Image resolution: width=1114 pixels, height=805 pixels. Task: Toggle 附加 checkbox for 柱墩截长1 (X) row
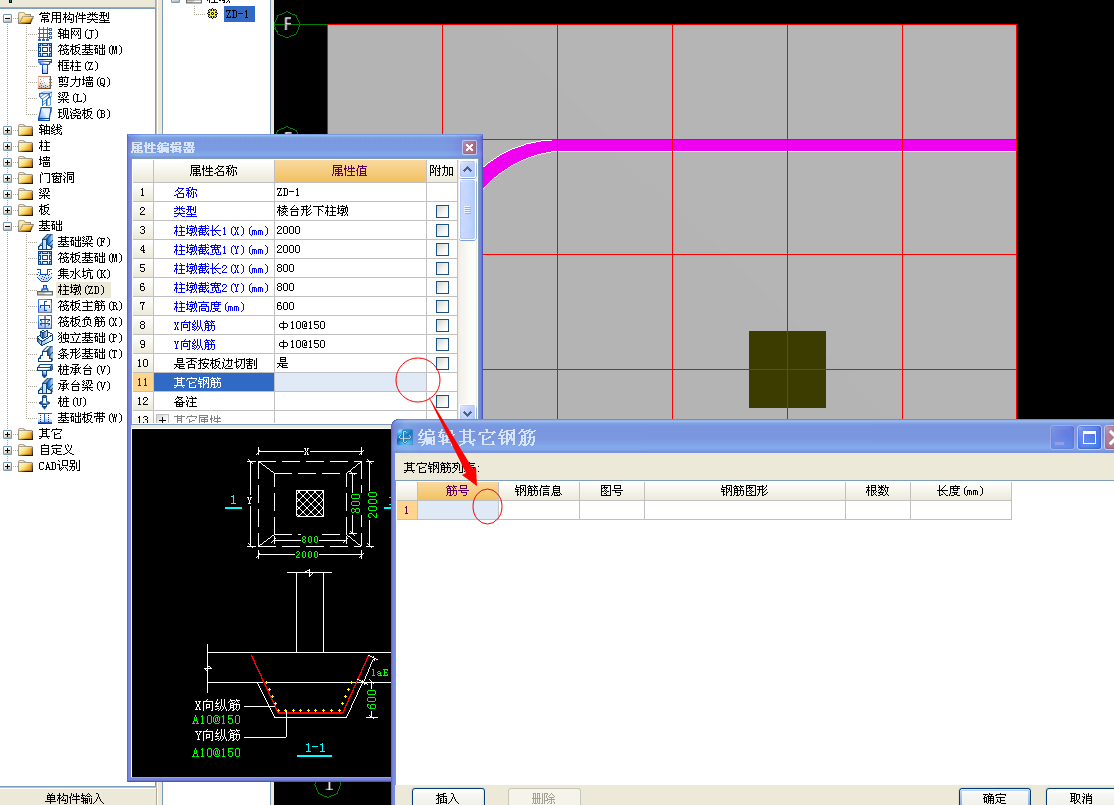point(442,230)
